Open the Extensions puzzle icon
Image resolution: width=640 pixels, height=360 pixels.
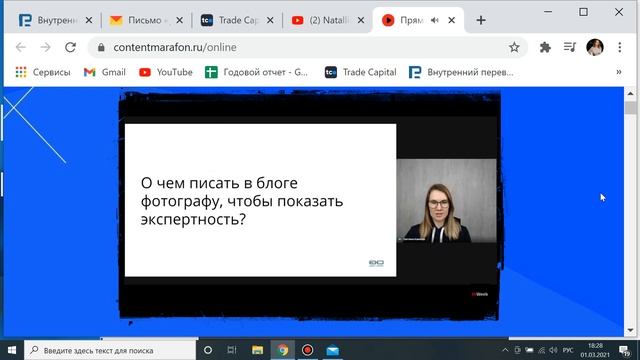[x=545, y=47]
